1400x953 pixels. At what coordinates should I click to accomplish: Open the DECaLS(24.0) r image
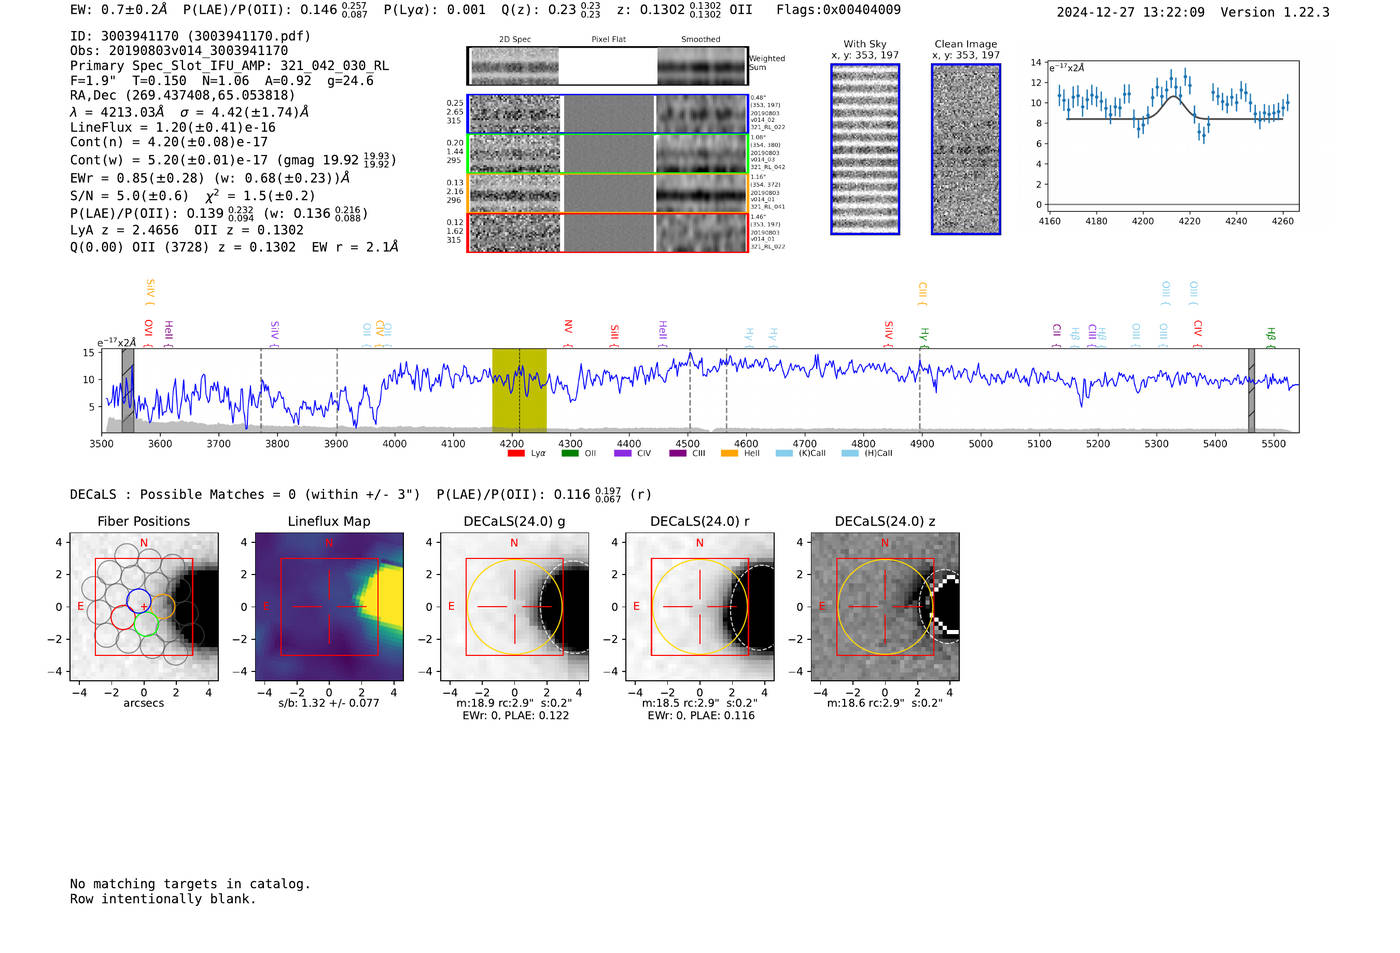click(x=699, y=607)
